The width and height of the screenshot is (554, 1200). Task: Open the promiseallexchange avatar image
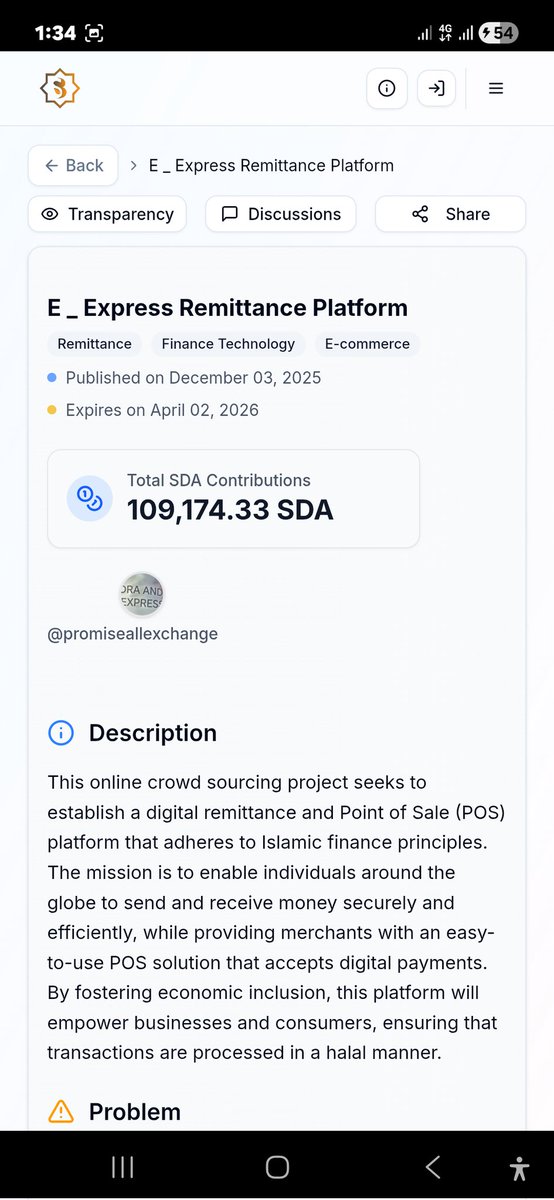click(x=142, y=596)
